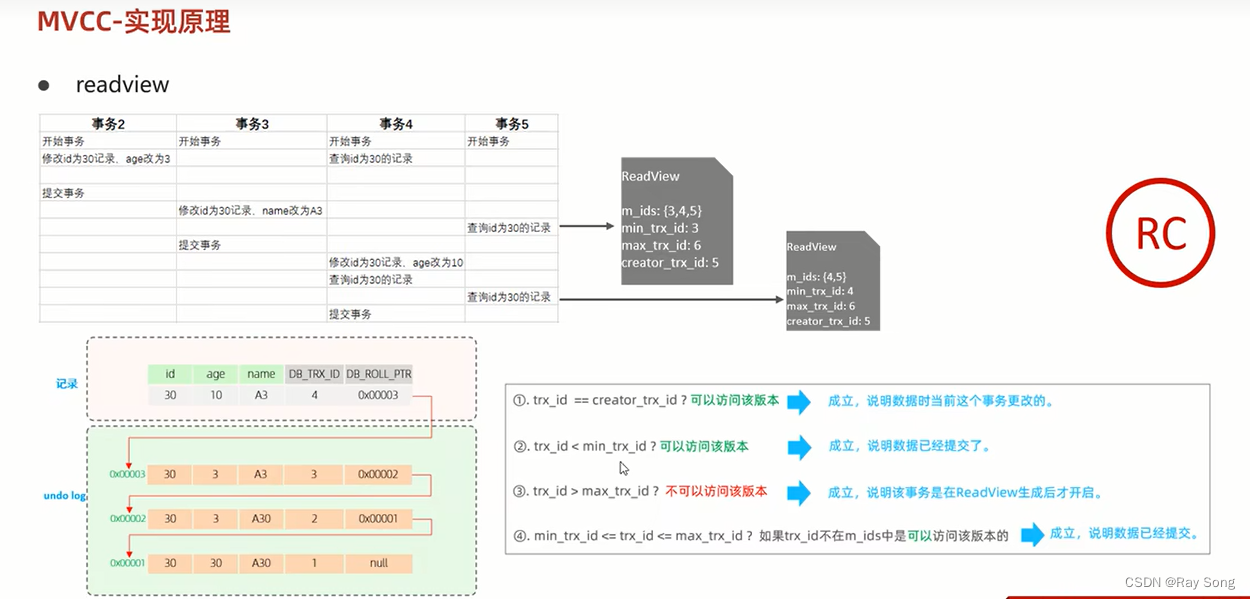Click "开始事务" in the 事务5 column
Image resolution: width=1250 pixels, height=599 pixels.
coord(488,142)
